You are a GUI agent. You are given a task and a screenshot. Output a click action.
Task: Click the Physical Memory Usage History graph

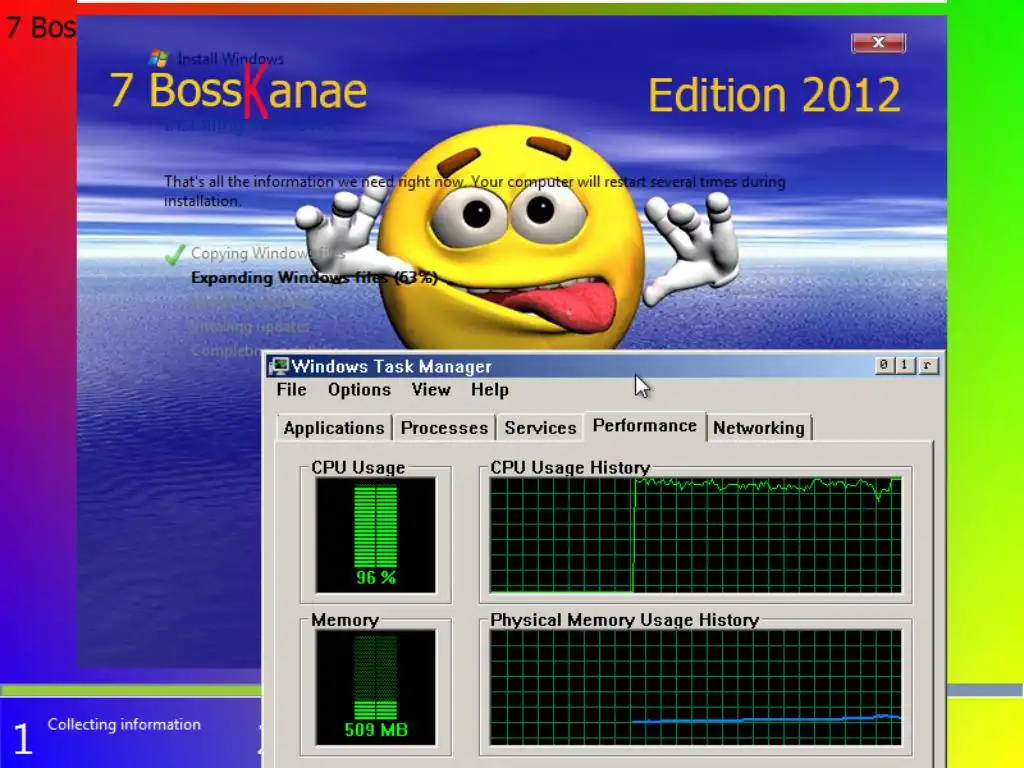(696, 687)
